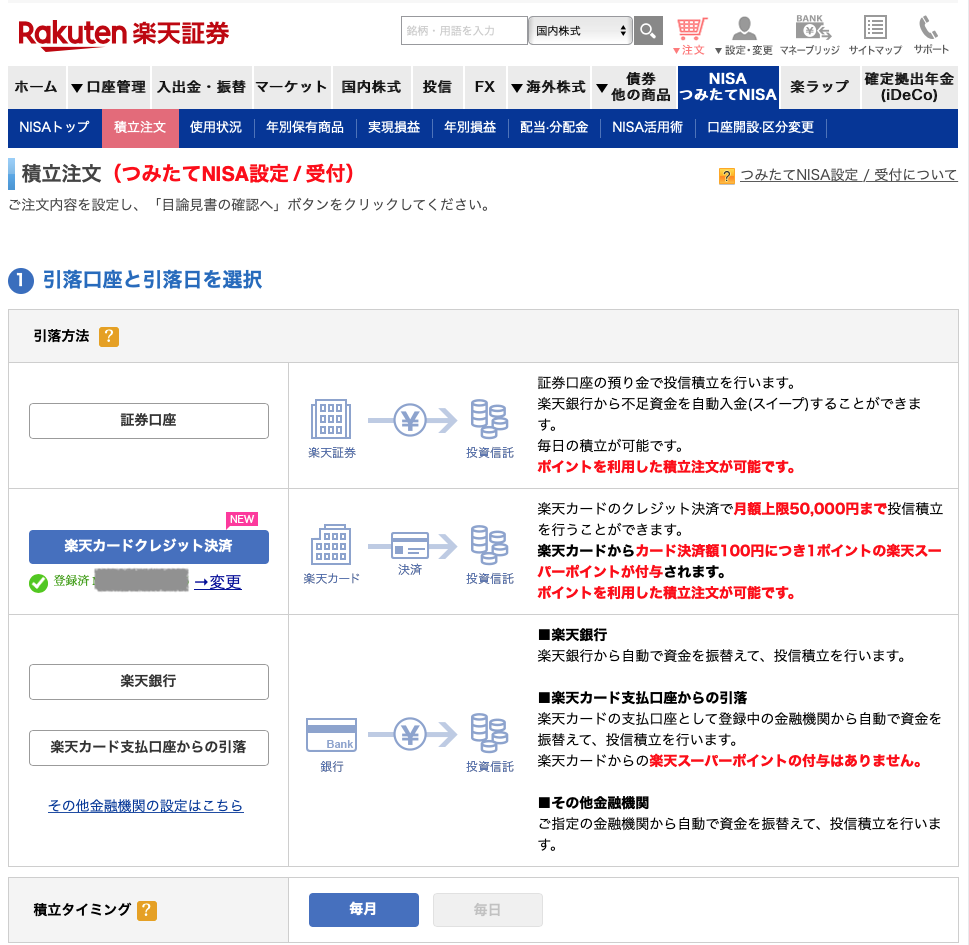Open つみたてNISA設定 / 受付について link
This screenshot has height=945, width=969.
848,176
